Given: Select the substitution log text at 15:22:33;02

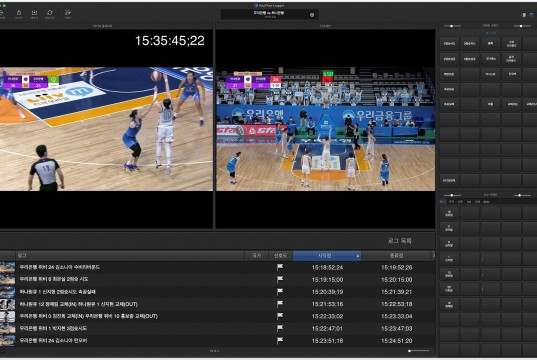Looking at the screenshot, I should (88, 316).
